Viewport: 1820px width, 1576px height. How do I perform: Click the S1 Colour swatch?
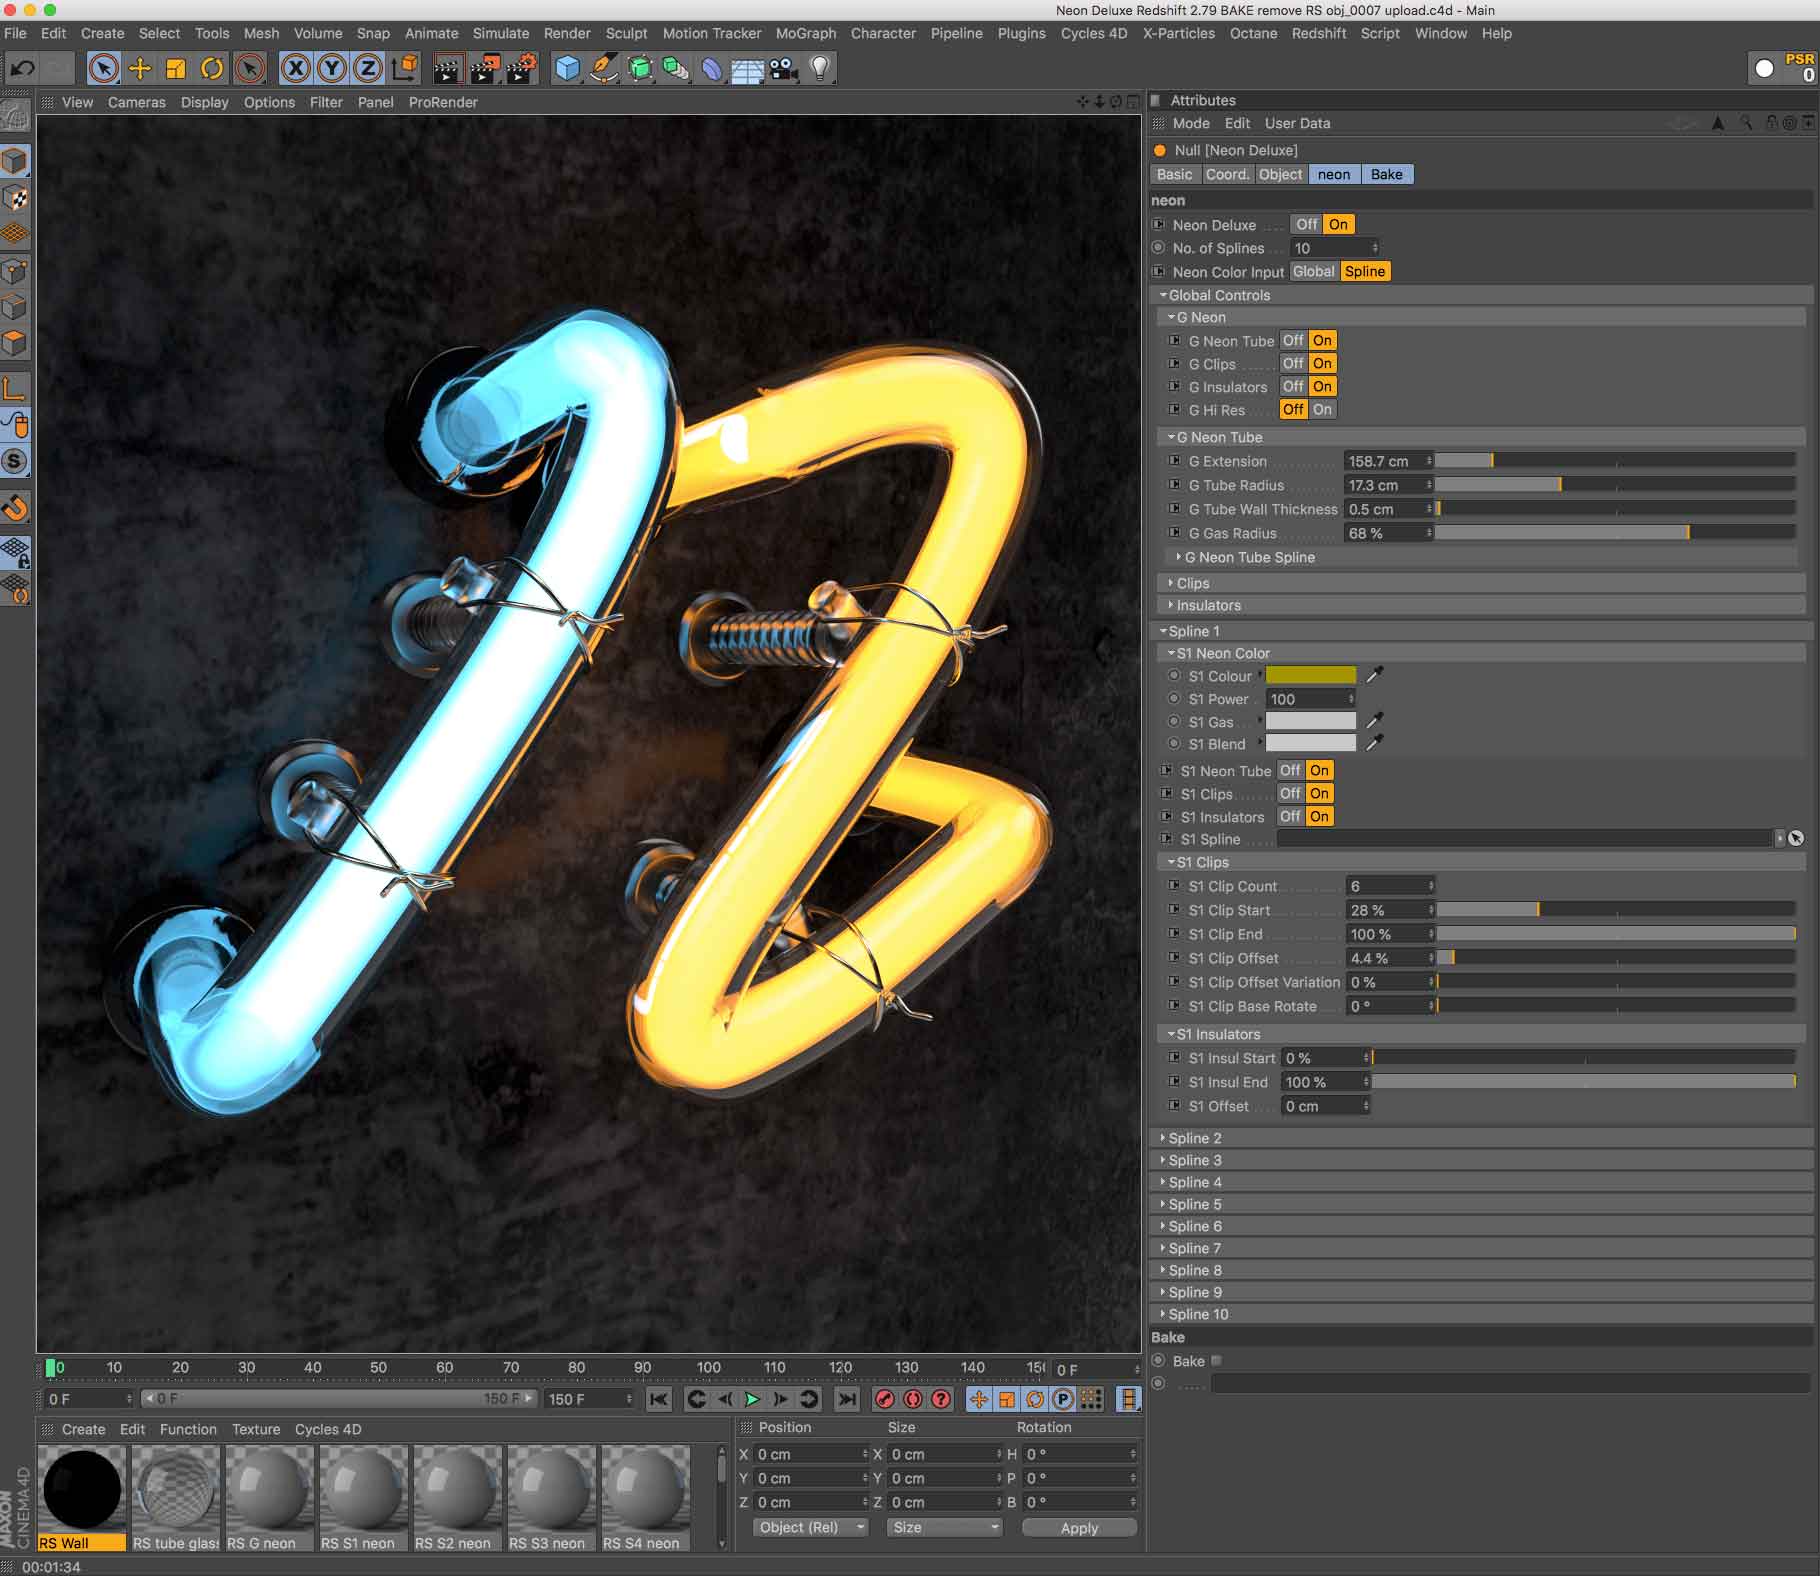(x=1311, y=675)
